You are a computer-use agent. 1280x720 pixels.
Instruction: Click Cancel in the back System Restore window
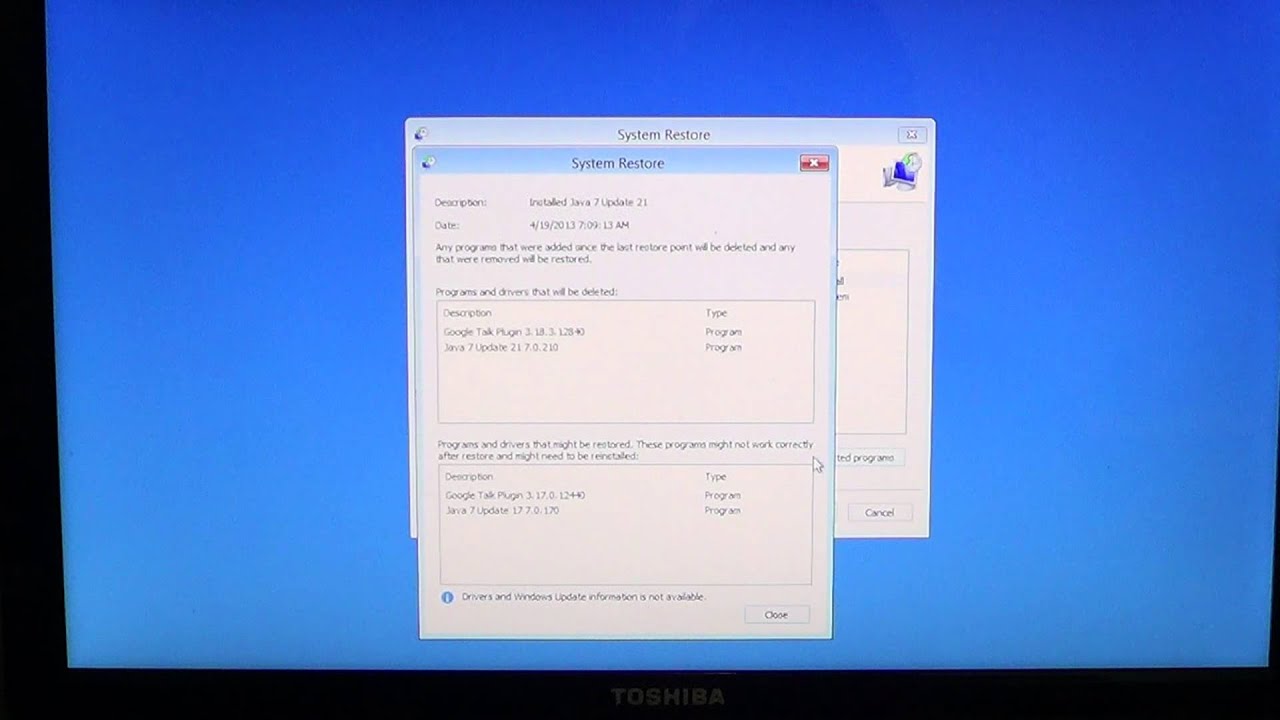879,512
